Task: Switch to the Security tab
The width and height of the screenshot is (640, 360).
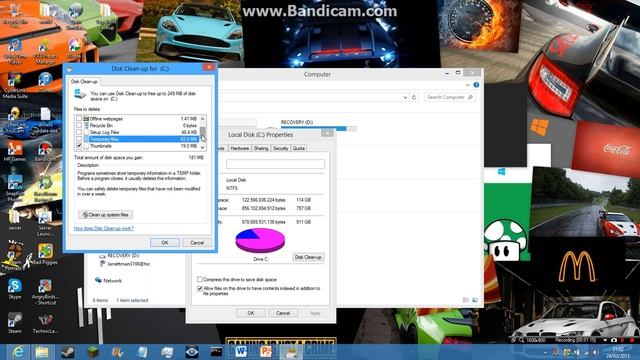Action: point(280,148)
